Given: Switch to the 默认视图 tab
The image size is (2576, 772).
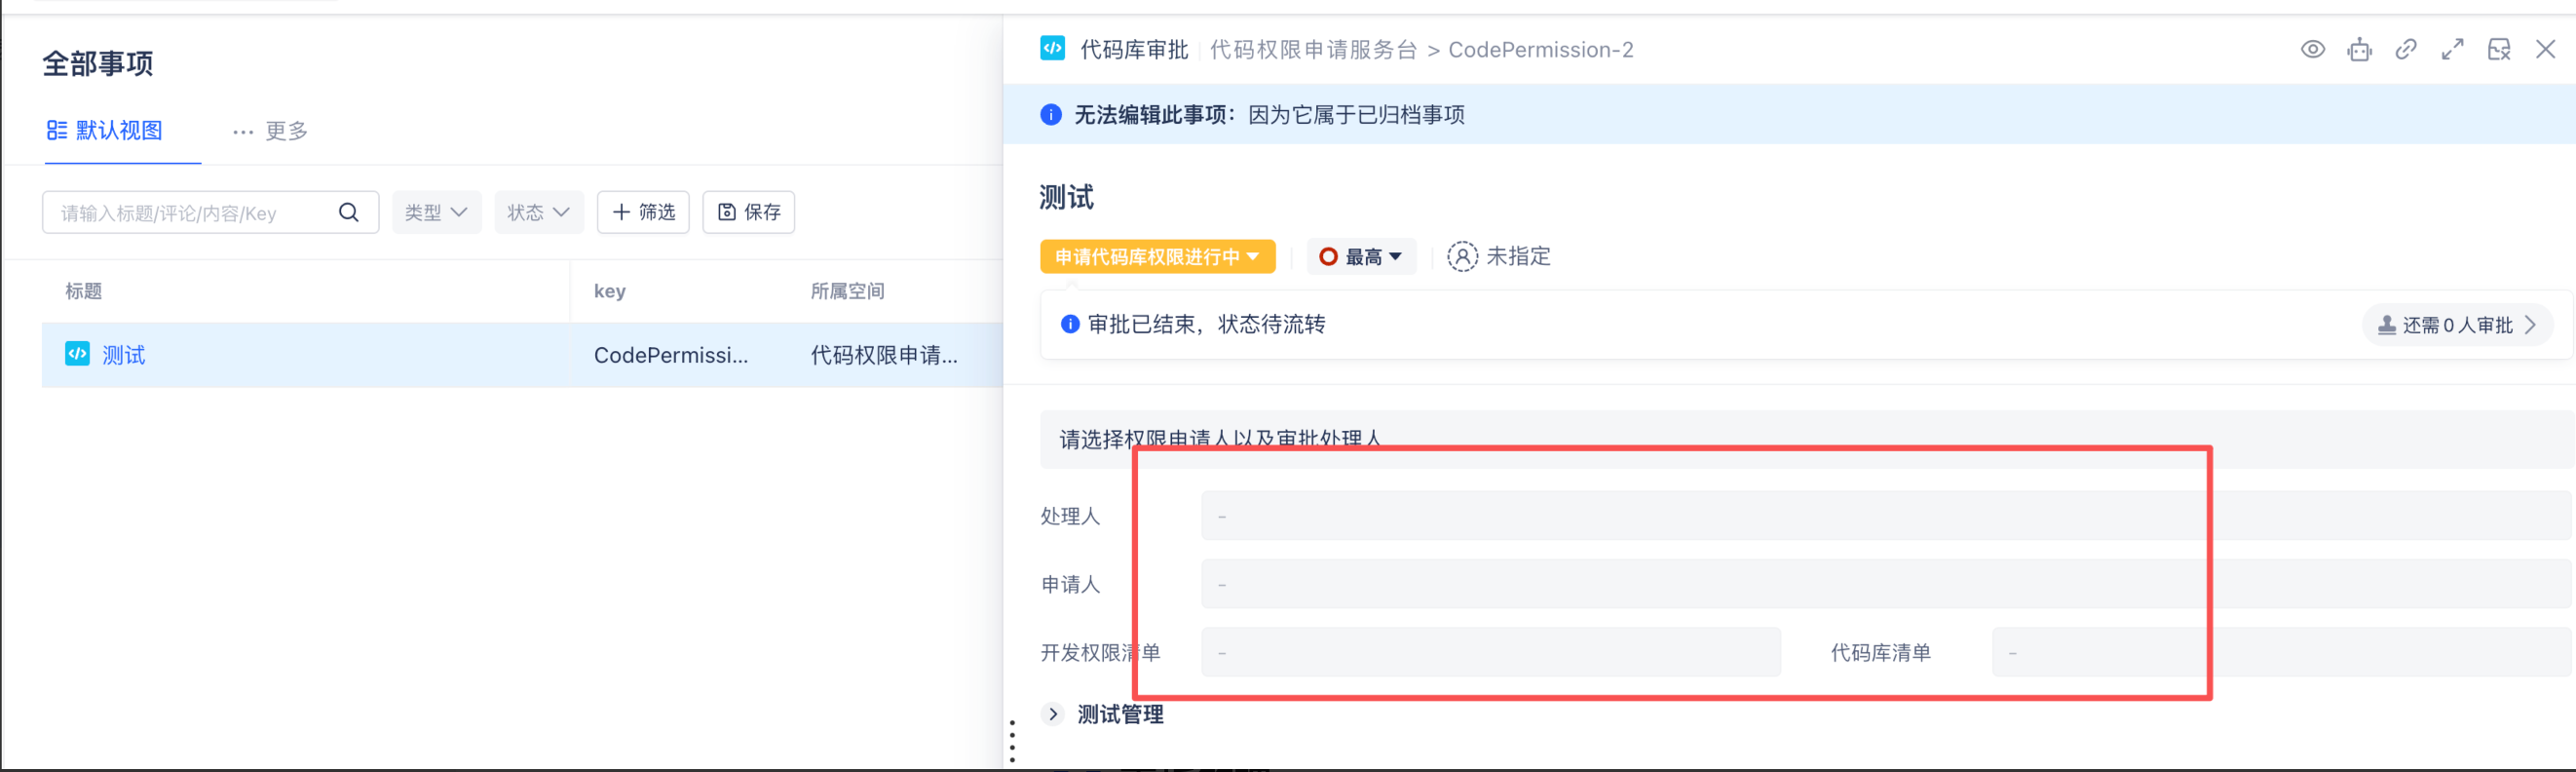Looking at the screenshot, I should 105,131.
